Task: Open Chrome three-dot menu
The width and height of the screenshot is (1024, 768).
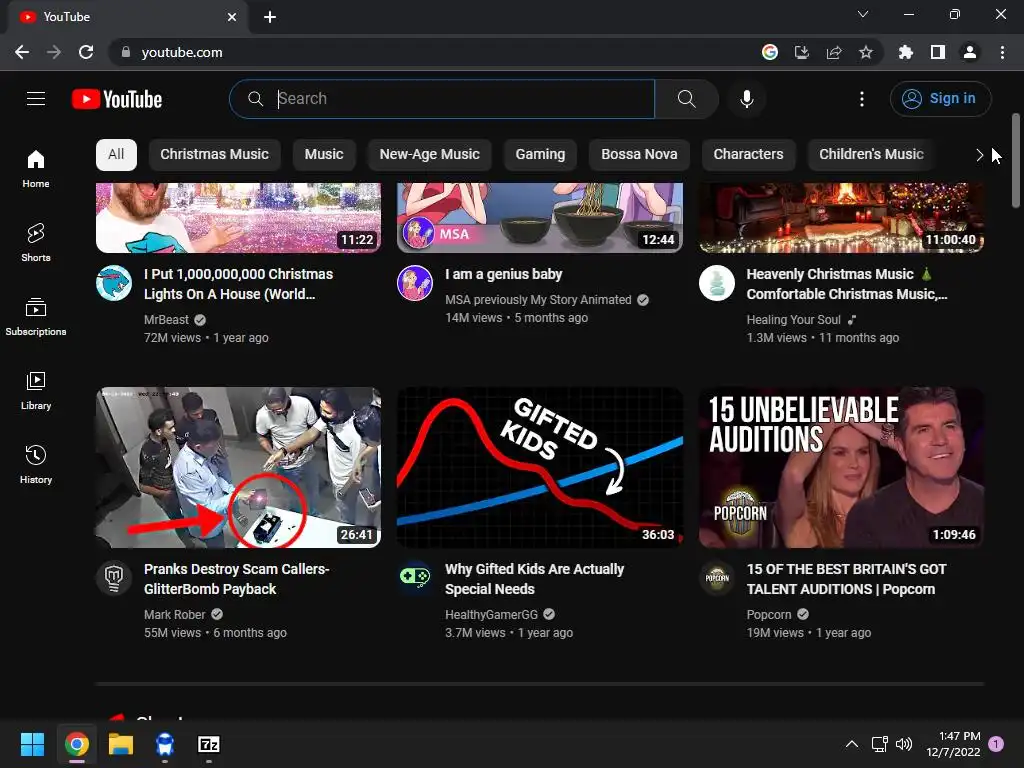Action: [1002, 52]
